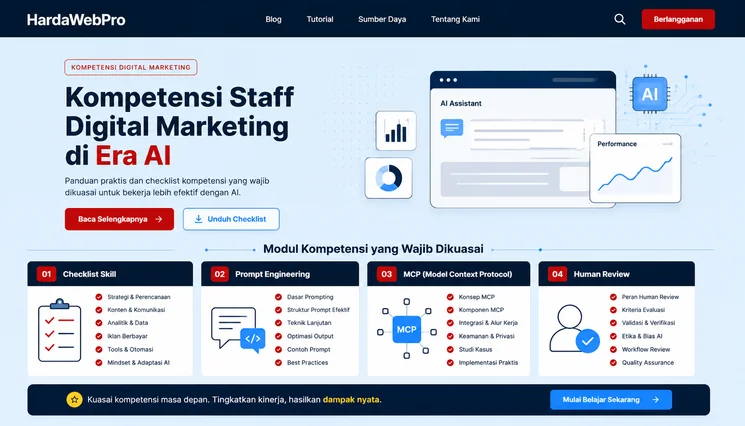Click the Optimasi Output text
The height and width of the screenshot is (426, 745).
click(x=310, y=336)
